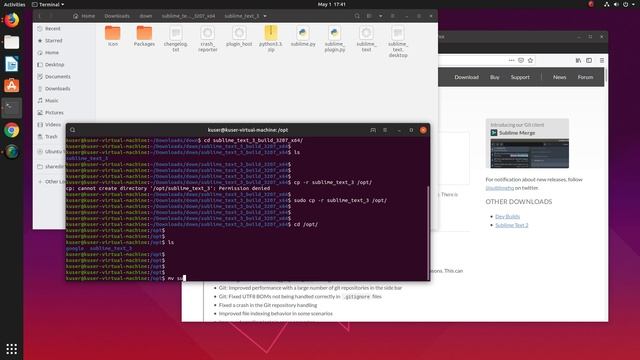Click Activities in the top bar

point(14,4)
